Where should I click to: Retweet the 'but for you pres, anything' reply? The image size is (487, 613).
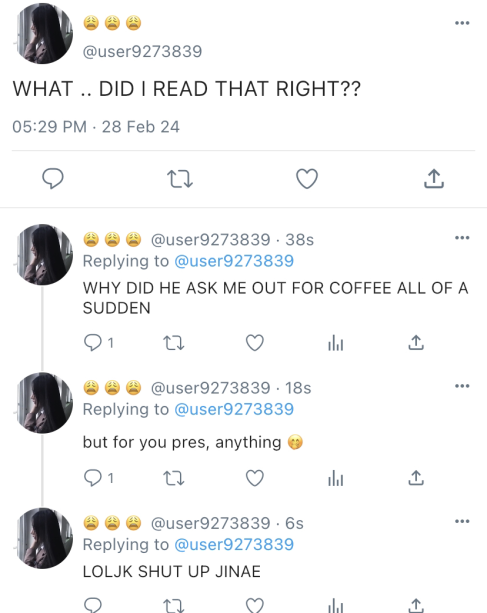[174, 478]
